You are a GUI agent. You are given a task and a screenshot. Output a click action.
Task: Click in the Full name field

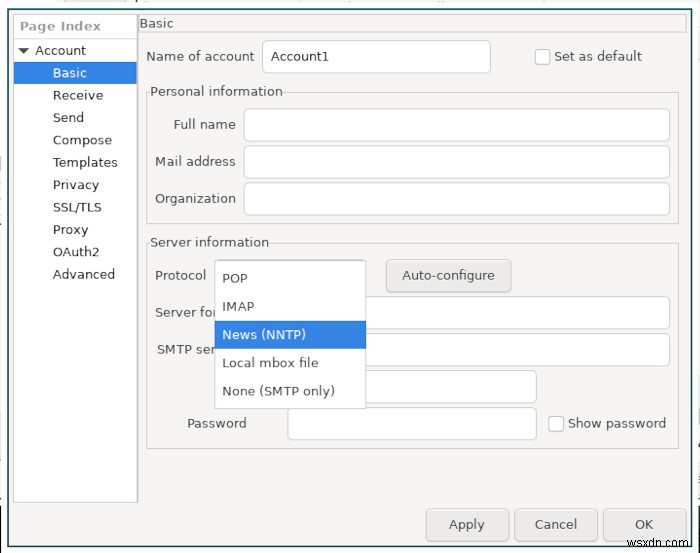click(x=456, y=125)
